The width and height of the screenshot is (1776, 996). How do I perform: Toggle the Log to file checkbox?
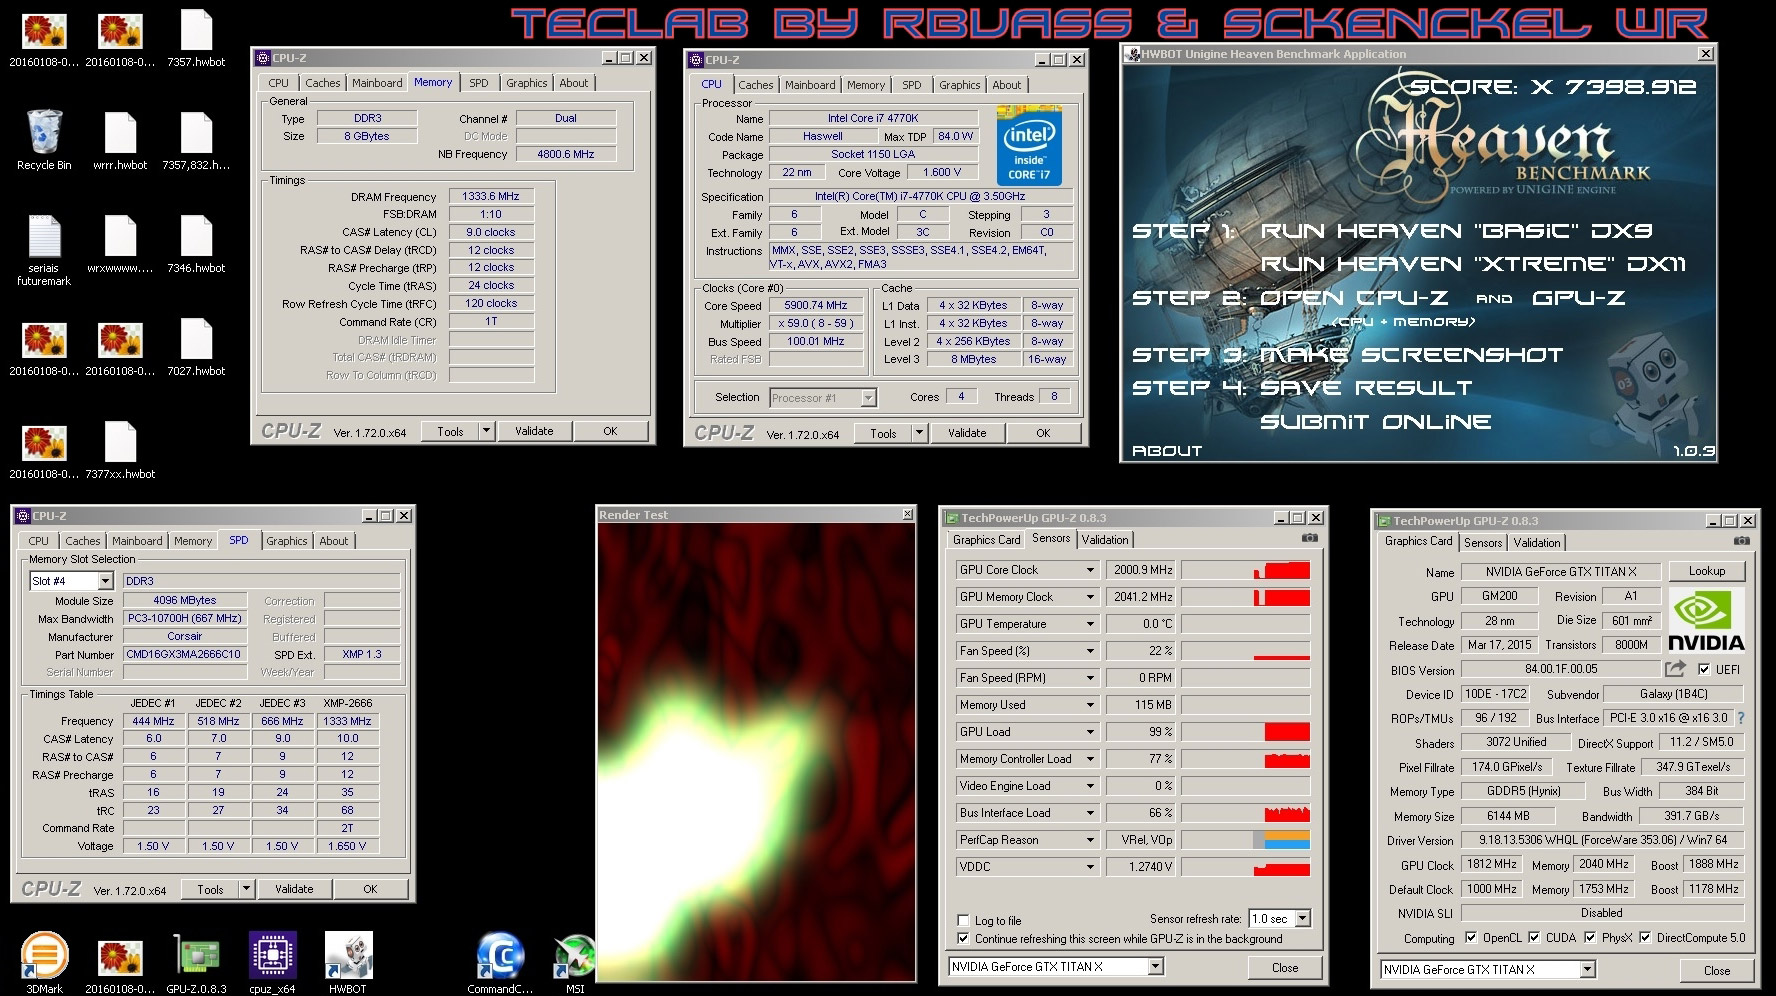(x=963, y=920)
